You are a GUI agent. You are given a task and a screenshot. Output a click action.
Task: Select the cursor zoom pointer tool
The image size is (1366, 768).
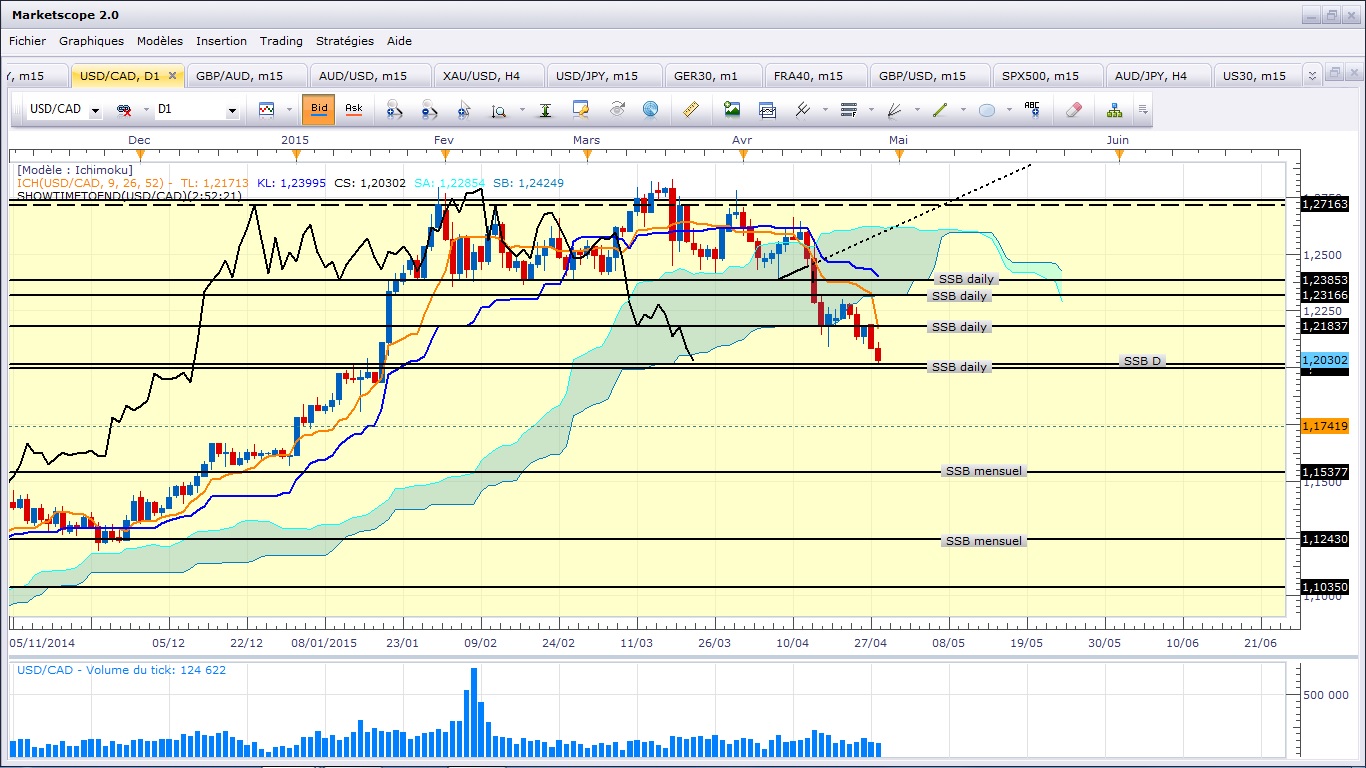point(464,110)
